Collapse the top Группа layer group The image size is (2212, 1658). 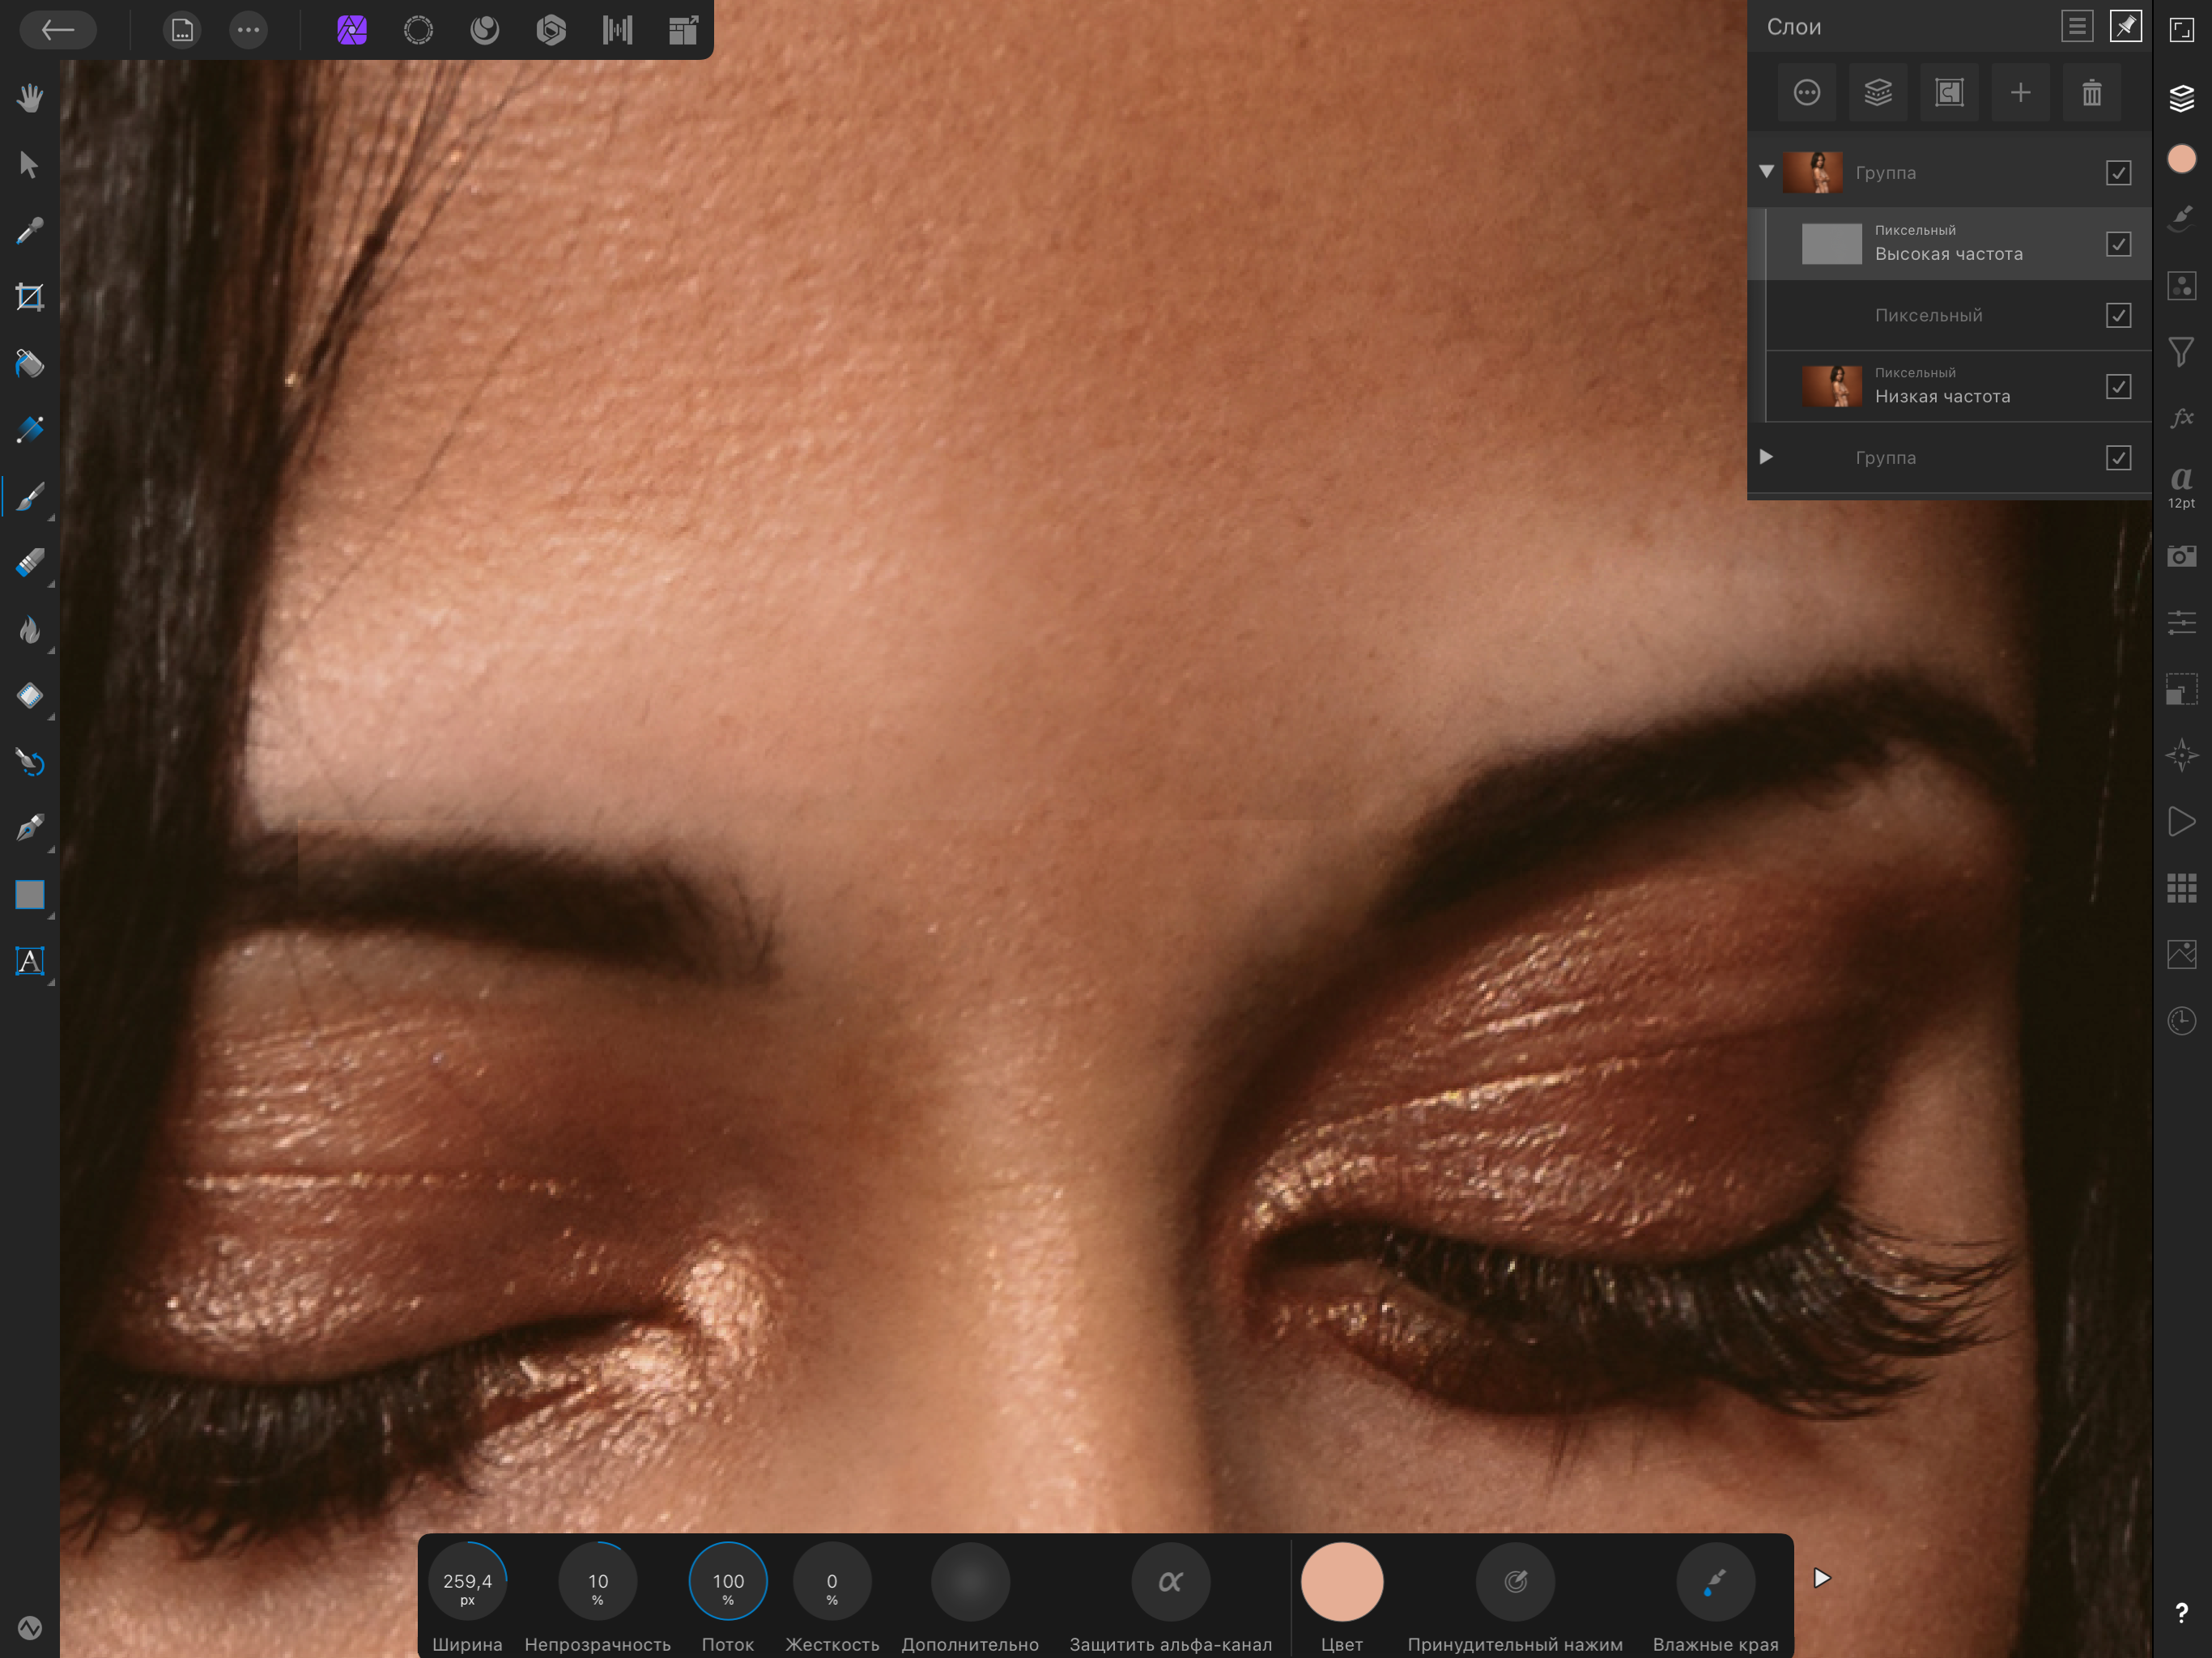point(1766,172)
